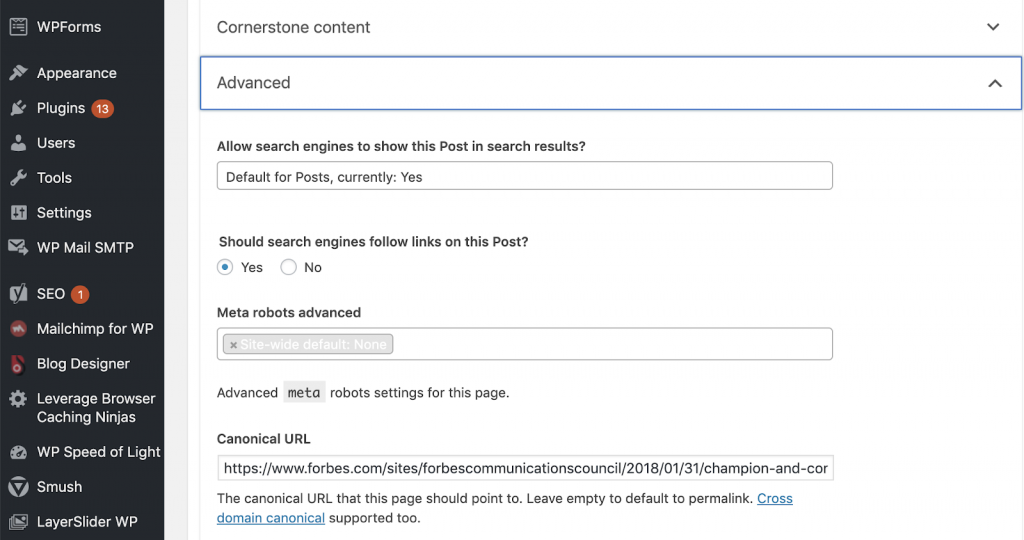Select No for following links
1024x540 pixels.
coord(289,267)
